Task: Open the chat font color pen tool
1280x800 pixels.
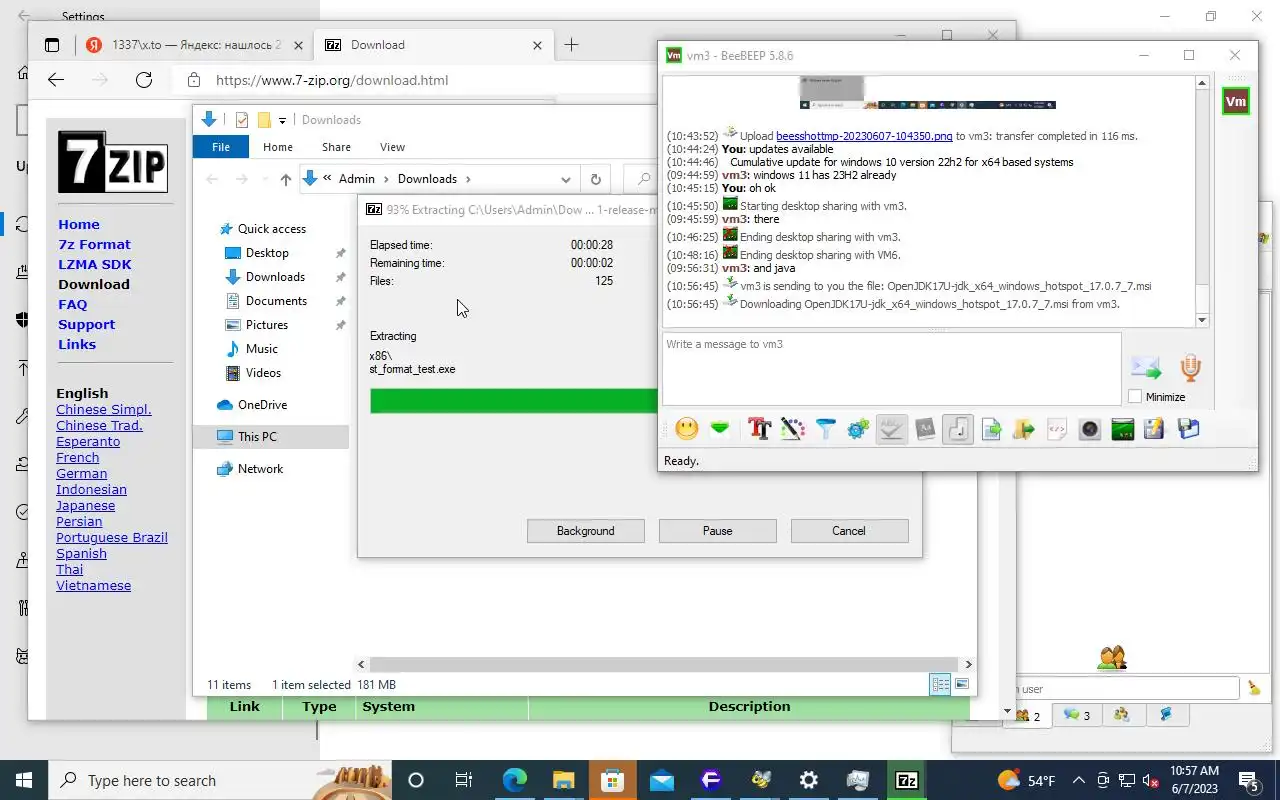Action: click(x=792, y=429)
